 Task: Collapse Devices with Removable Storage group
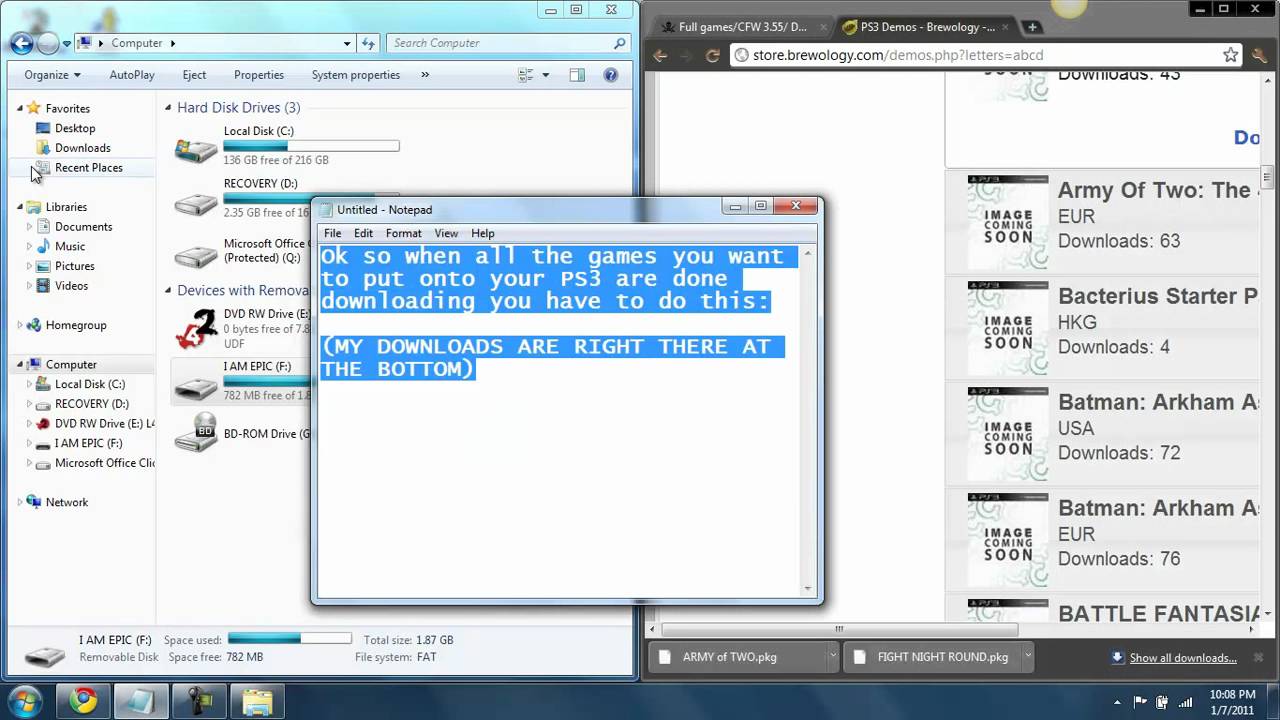168,291
